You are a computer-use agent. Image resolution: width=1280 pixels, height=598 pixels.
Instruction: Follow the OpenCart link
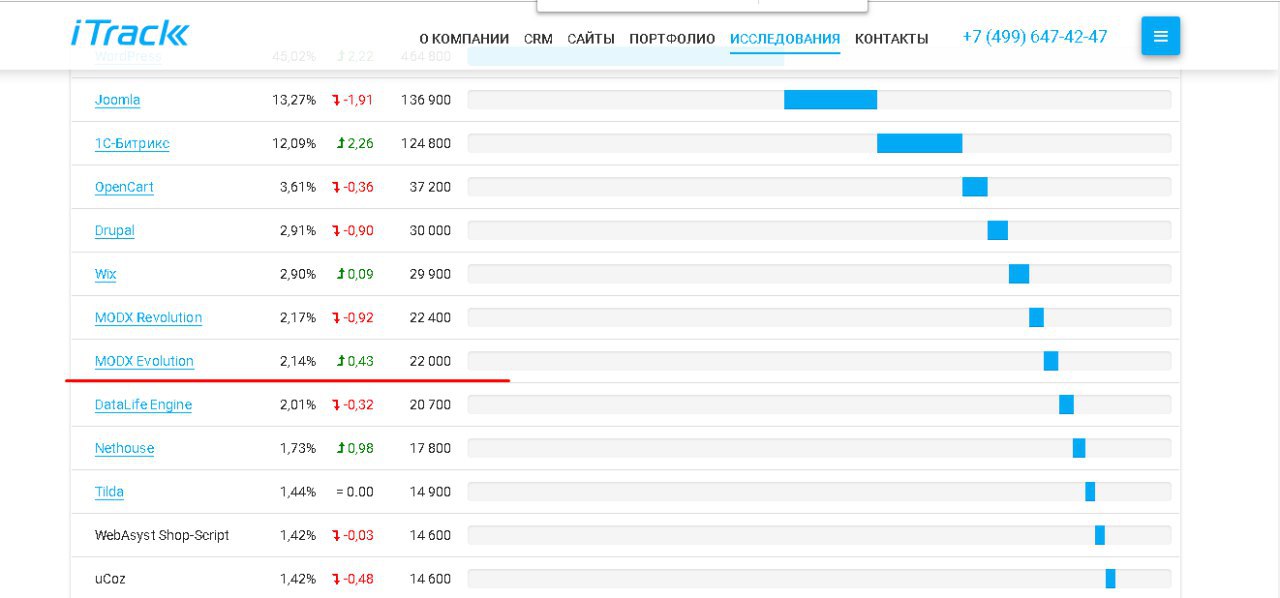coord(124,187)
